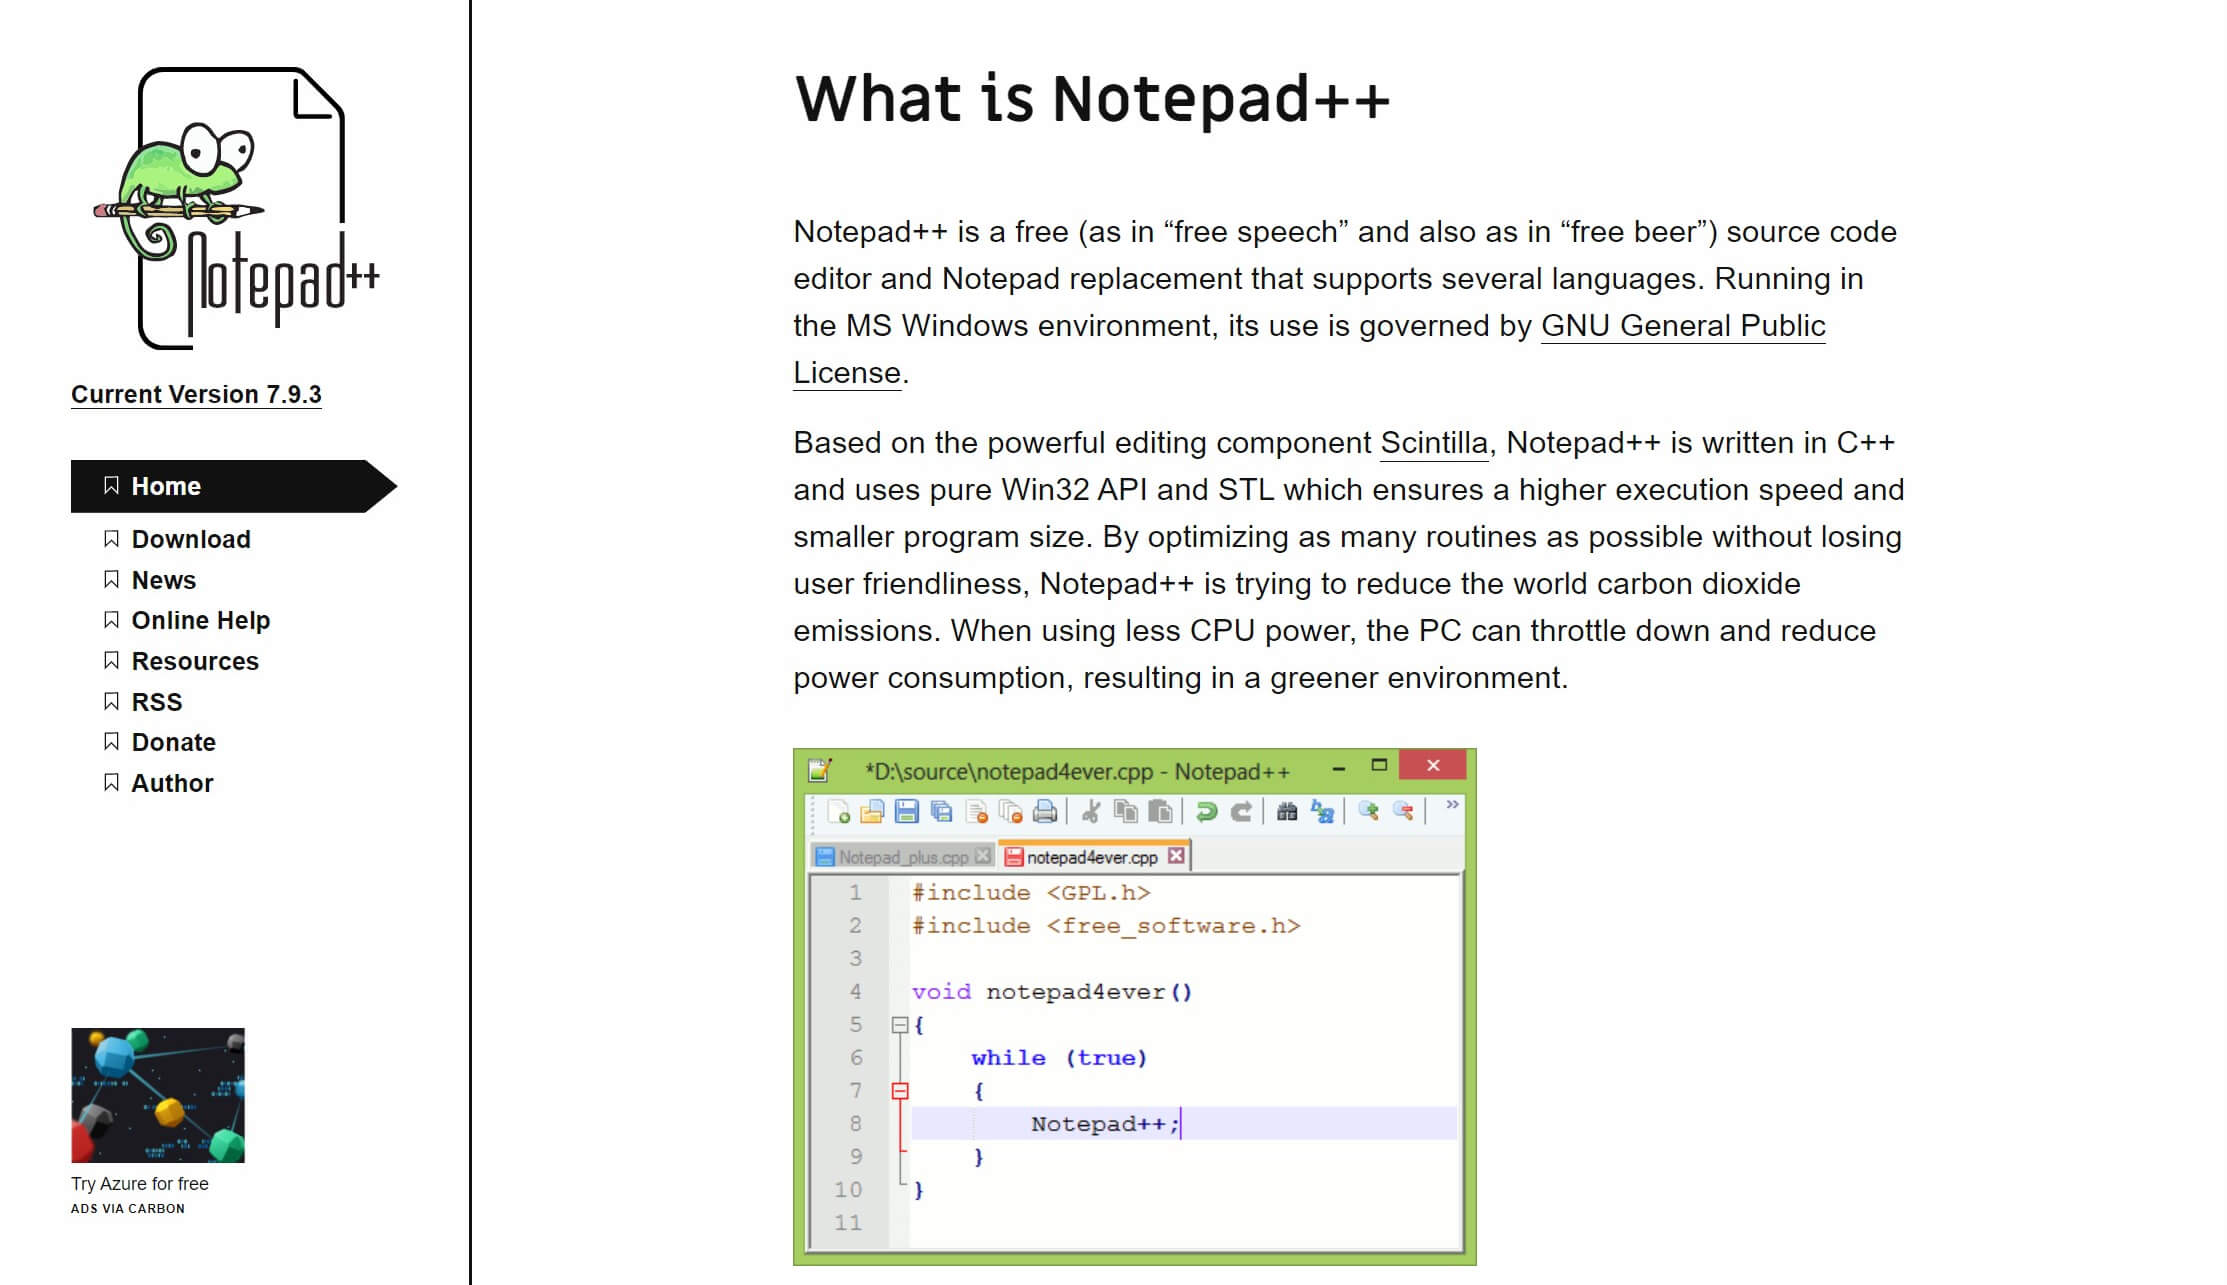2227x1285 pixels.
Task: Expand the Resources navigation item
Action: pos(196,661)
